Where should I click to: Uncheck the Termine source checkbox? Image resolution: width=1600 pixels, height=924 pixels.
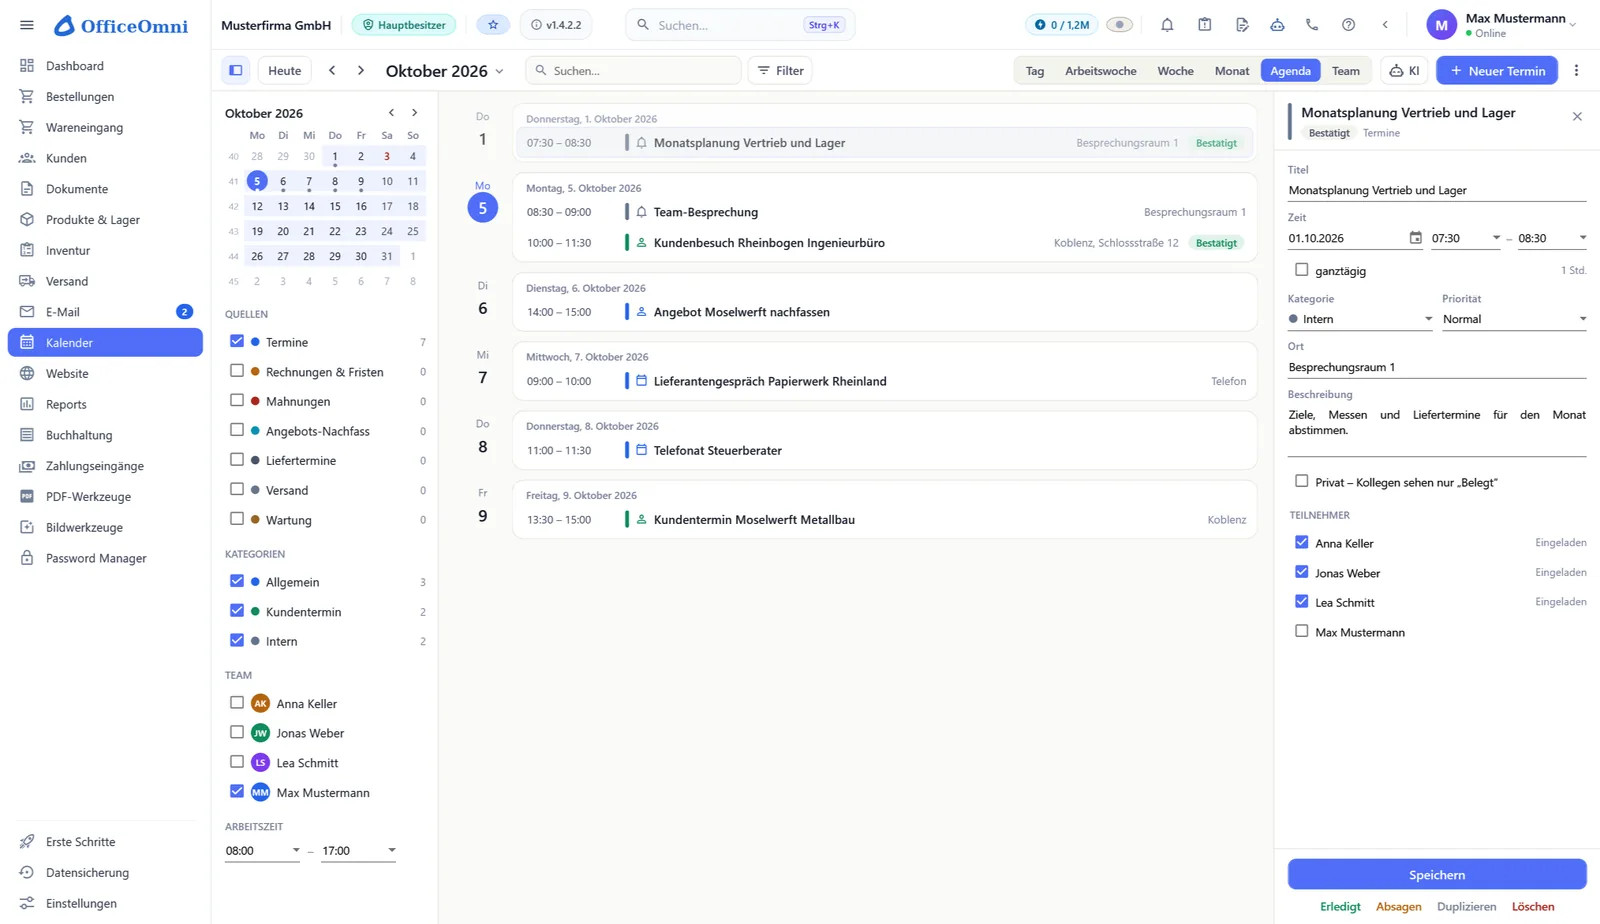(237, 341)
